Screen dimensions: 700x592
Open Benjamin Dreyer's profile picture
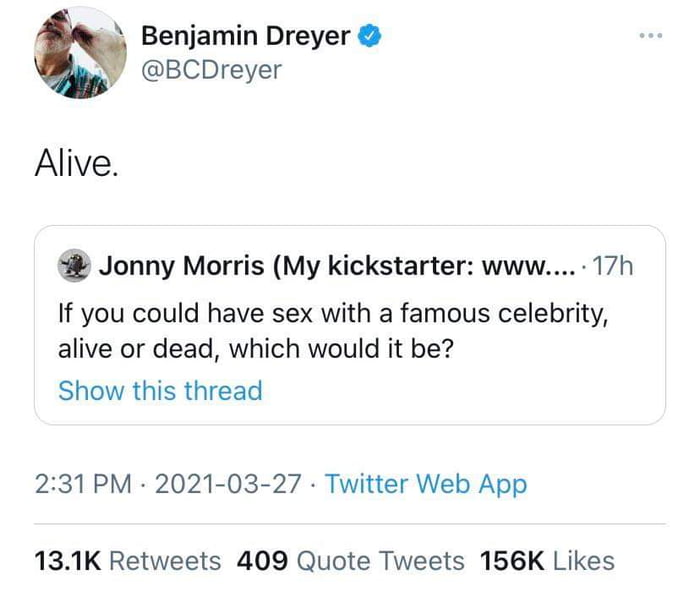(79, 54)
